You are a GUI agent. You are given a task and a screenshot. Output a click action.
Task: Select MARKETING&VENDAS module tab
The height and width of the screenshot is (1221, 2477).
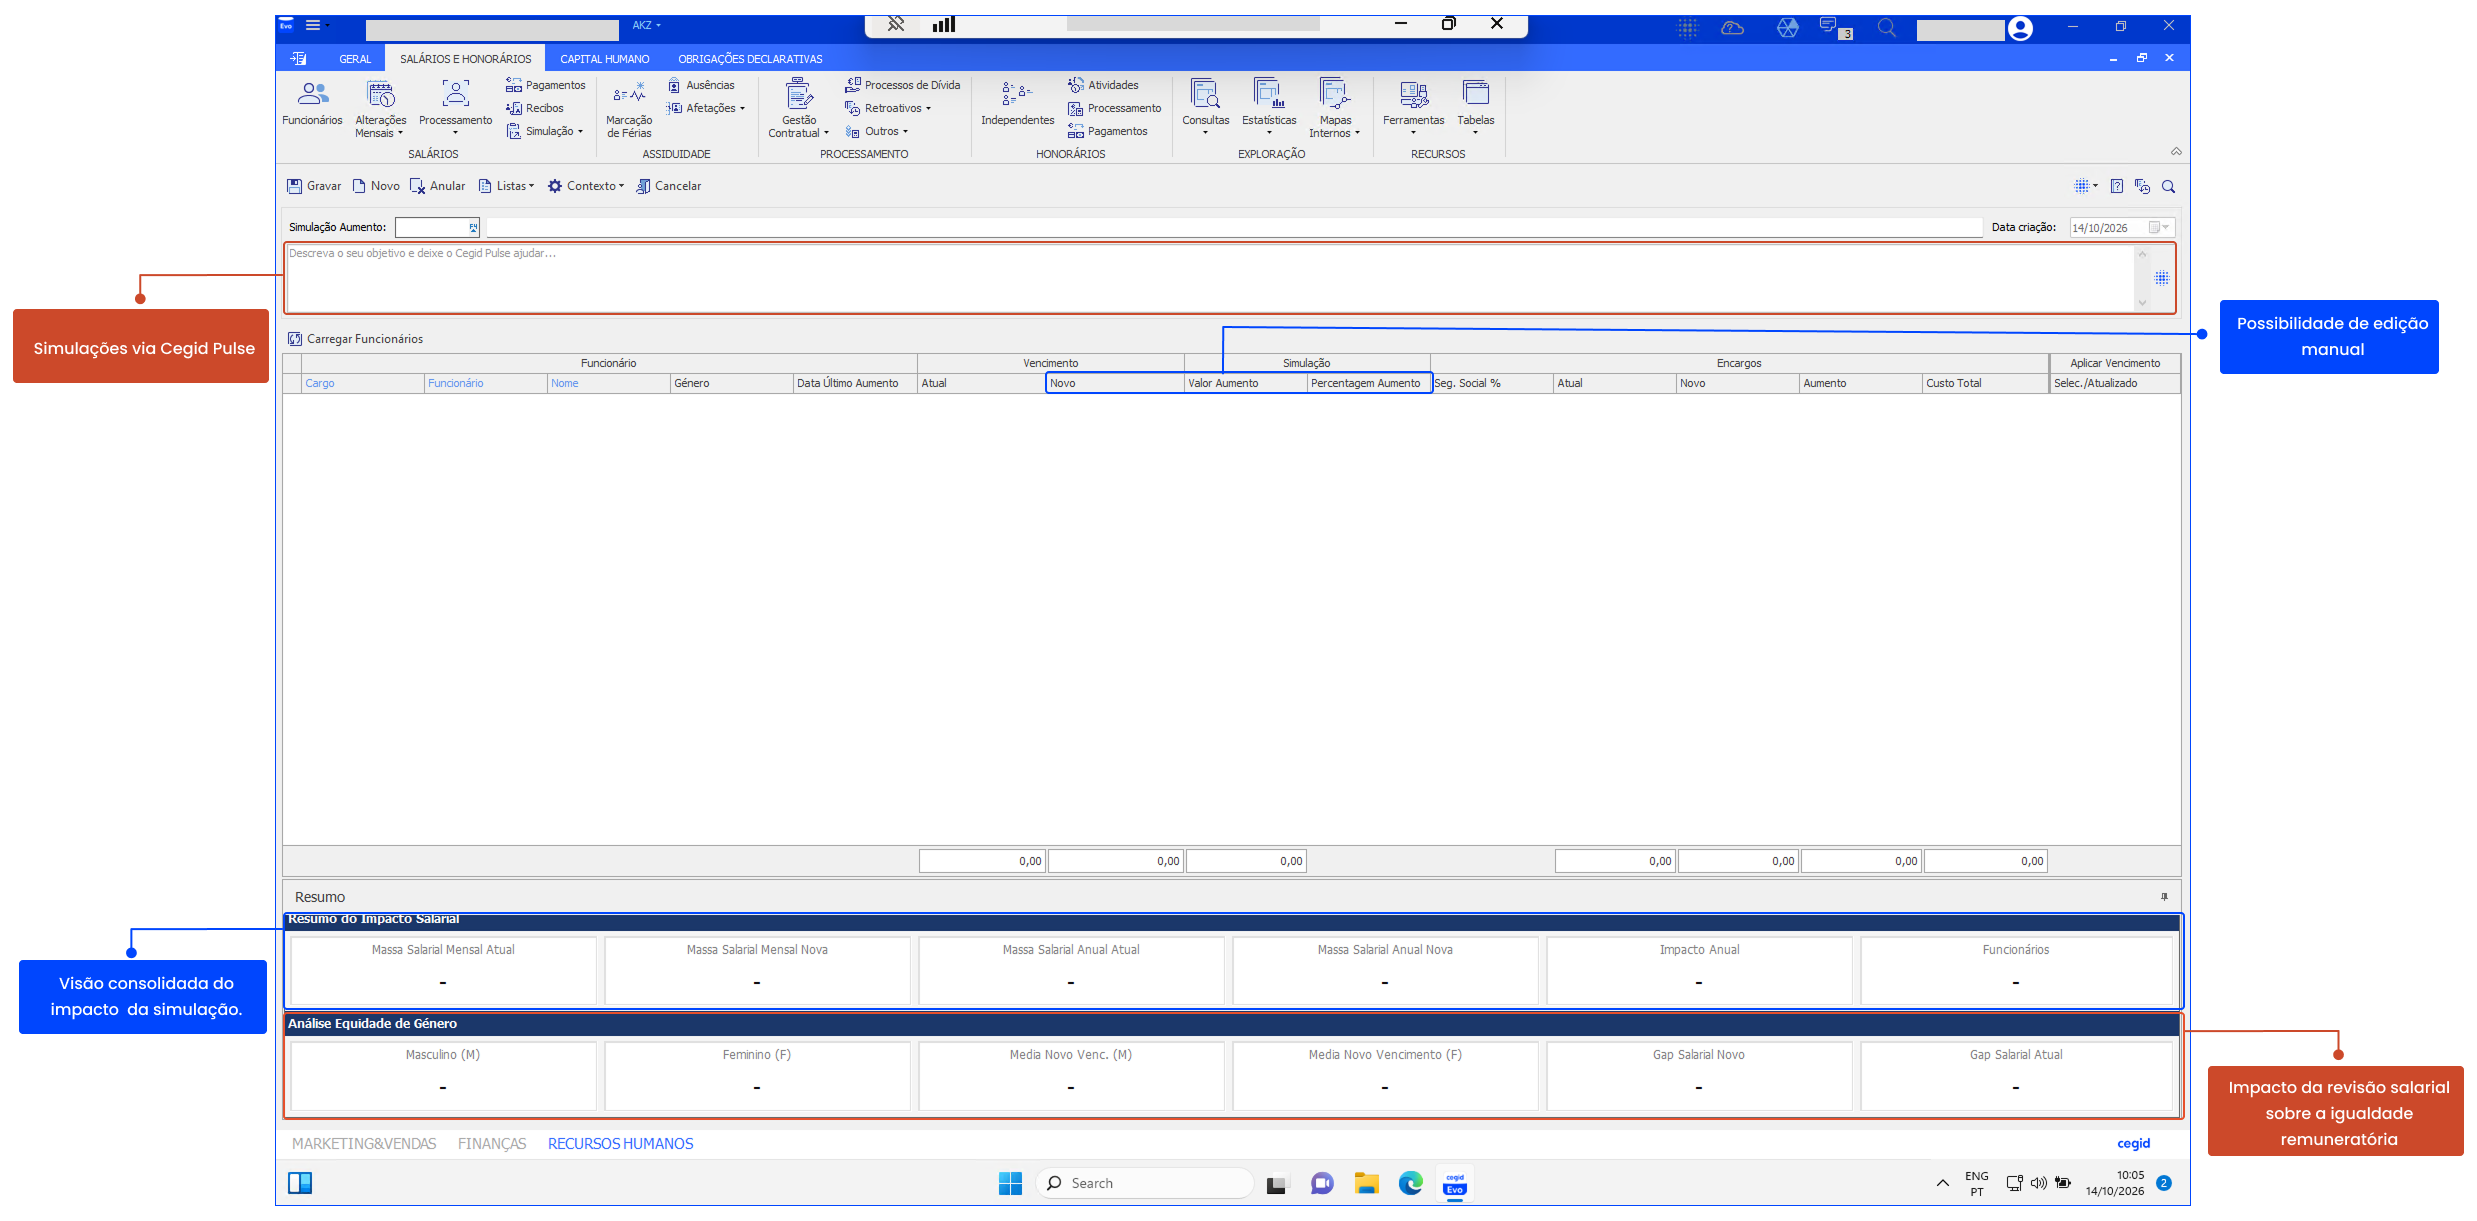pyautogui.click(x=364, y=1143)
